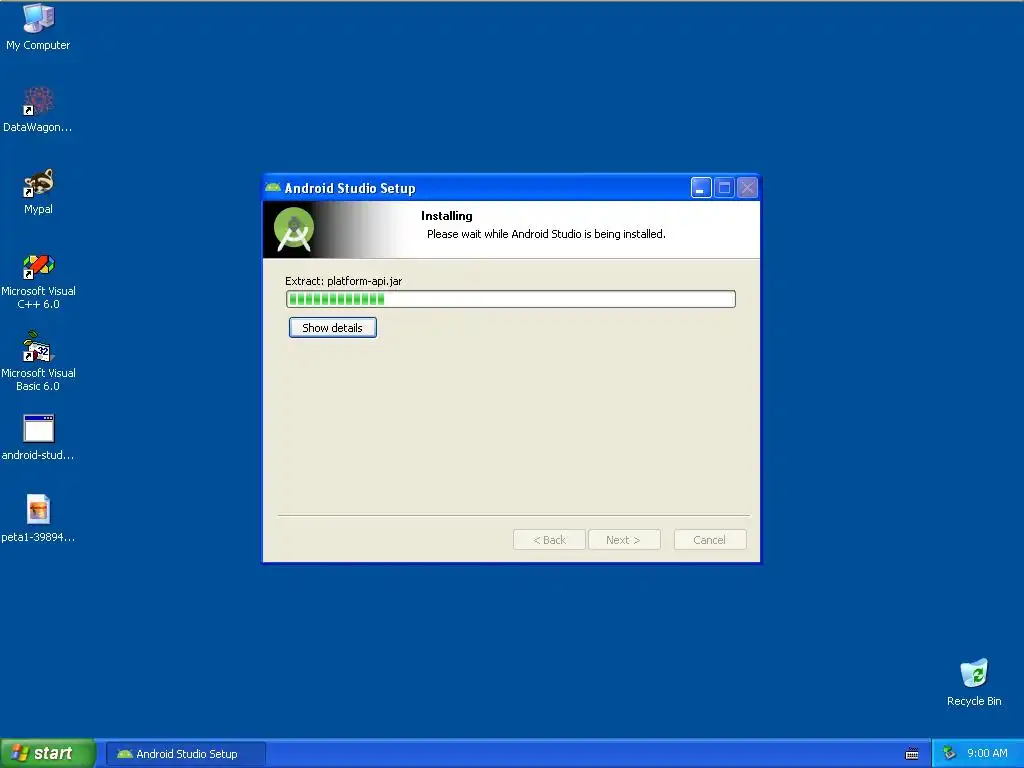The width and height of the screenshot is (1024, 768).
Task: Click the Android Studio logo in setup header
Action: tap(294, 229)
